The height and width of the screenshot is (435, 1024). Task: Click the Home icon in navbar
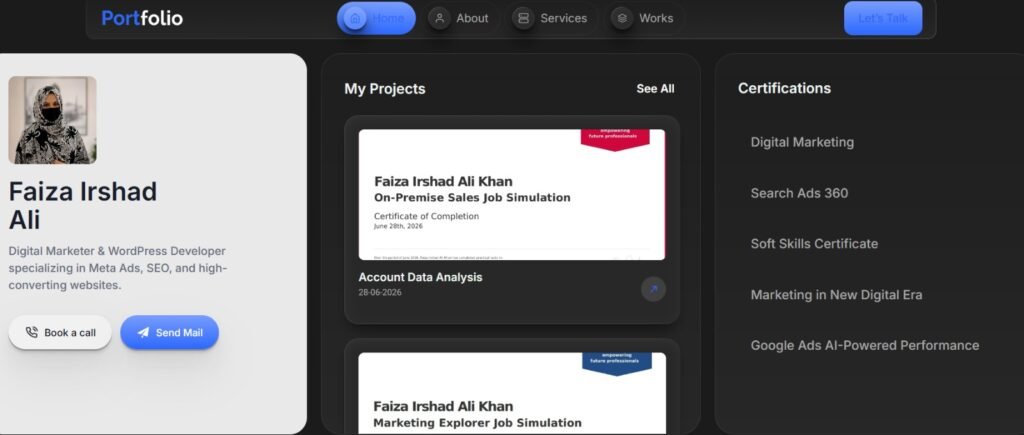click(x=355, y=18)
